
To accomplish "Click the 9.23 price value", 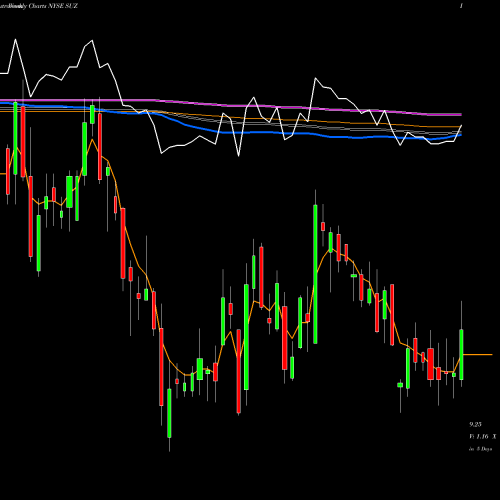I will pos(475,424).
